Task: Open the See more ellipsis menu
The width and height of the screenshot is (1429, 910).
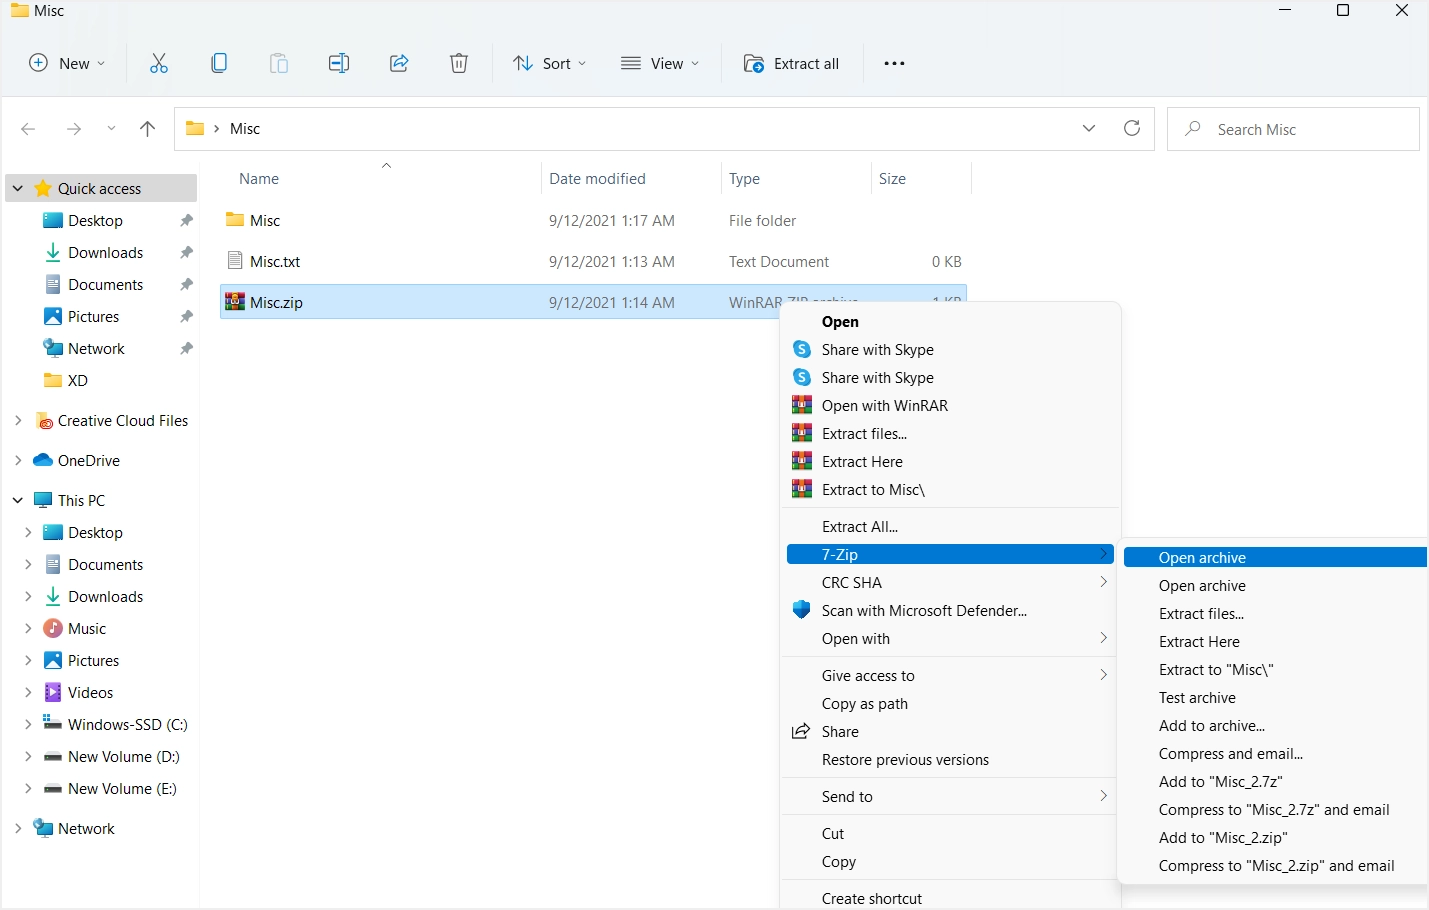Action: click(x=894, y=64)
